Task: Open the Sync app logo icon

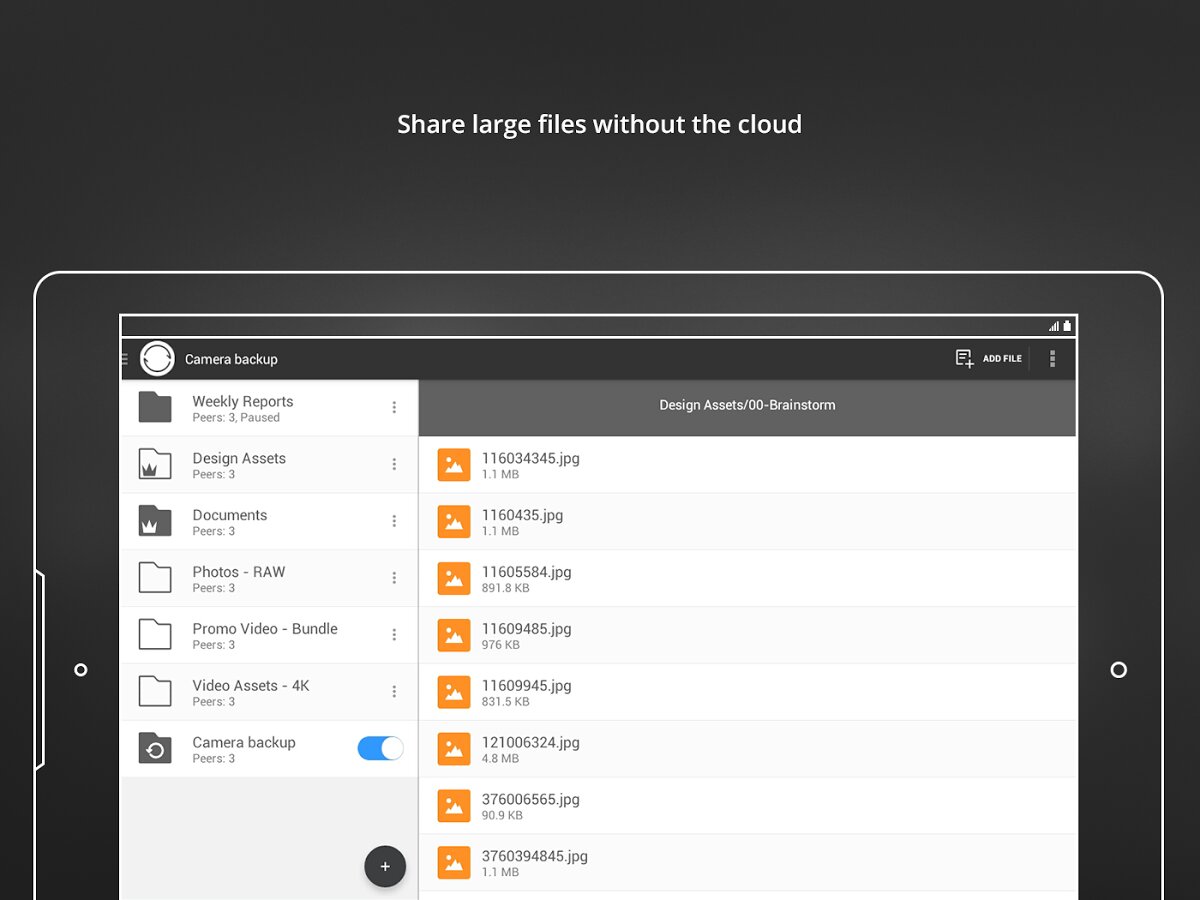Action: 157,358
